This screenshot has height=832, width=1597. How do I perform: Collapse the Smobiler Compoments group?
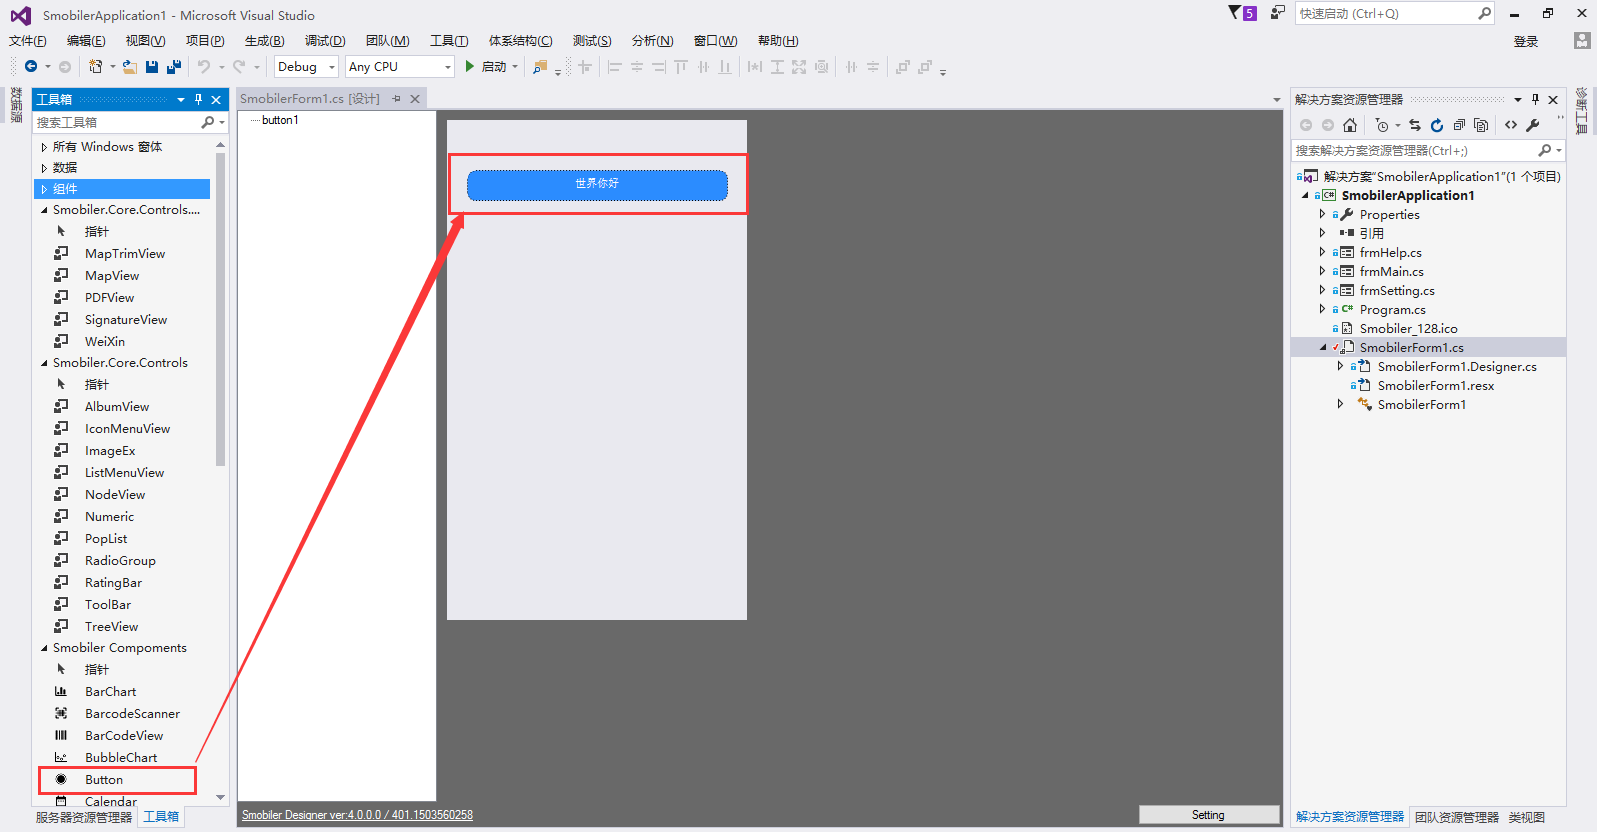coord(44,648)
